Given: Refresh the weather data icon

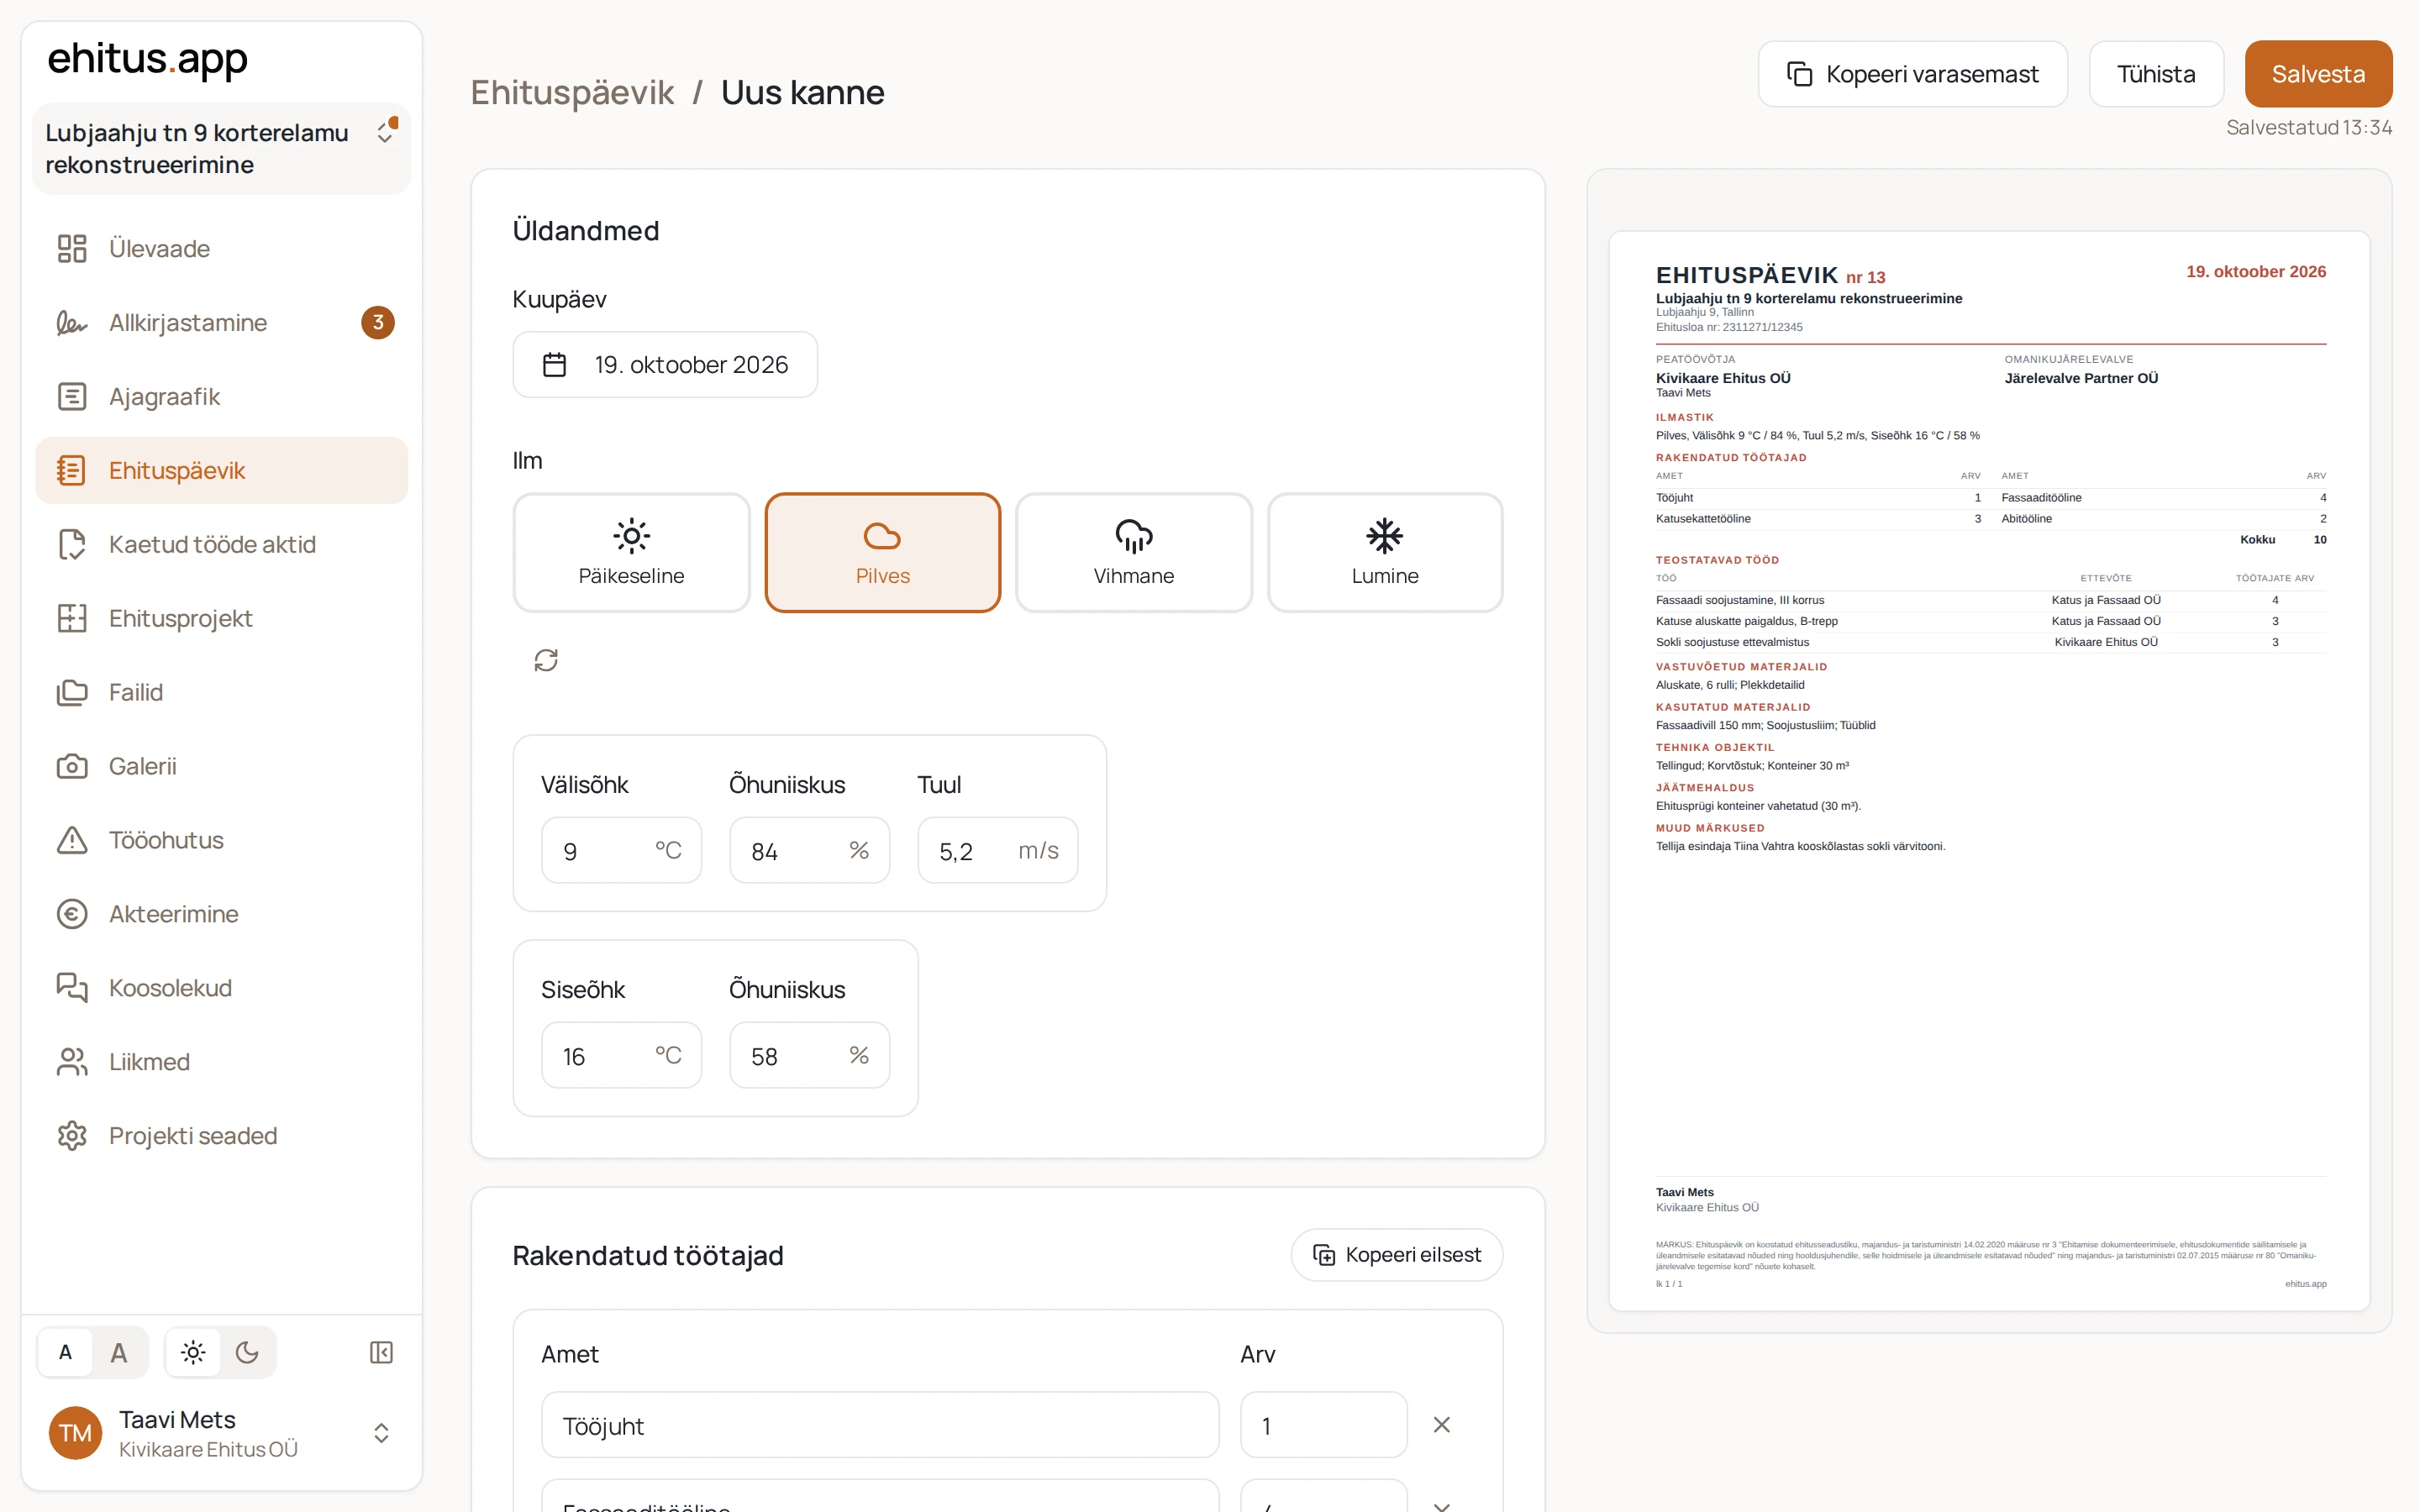Looking at the screenshot, I should [546, 660].
